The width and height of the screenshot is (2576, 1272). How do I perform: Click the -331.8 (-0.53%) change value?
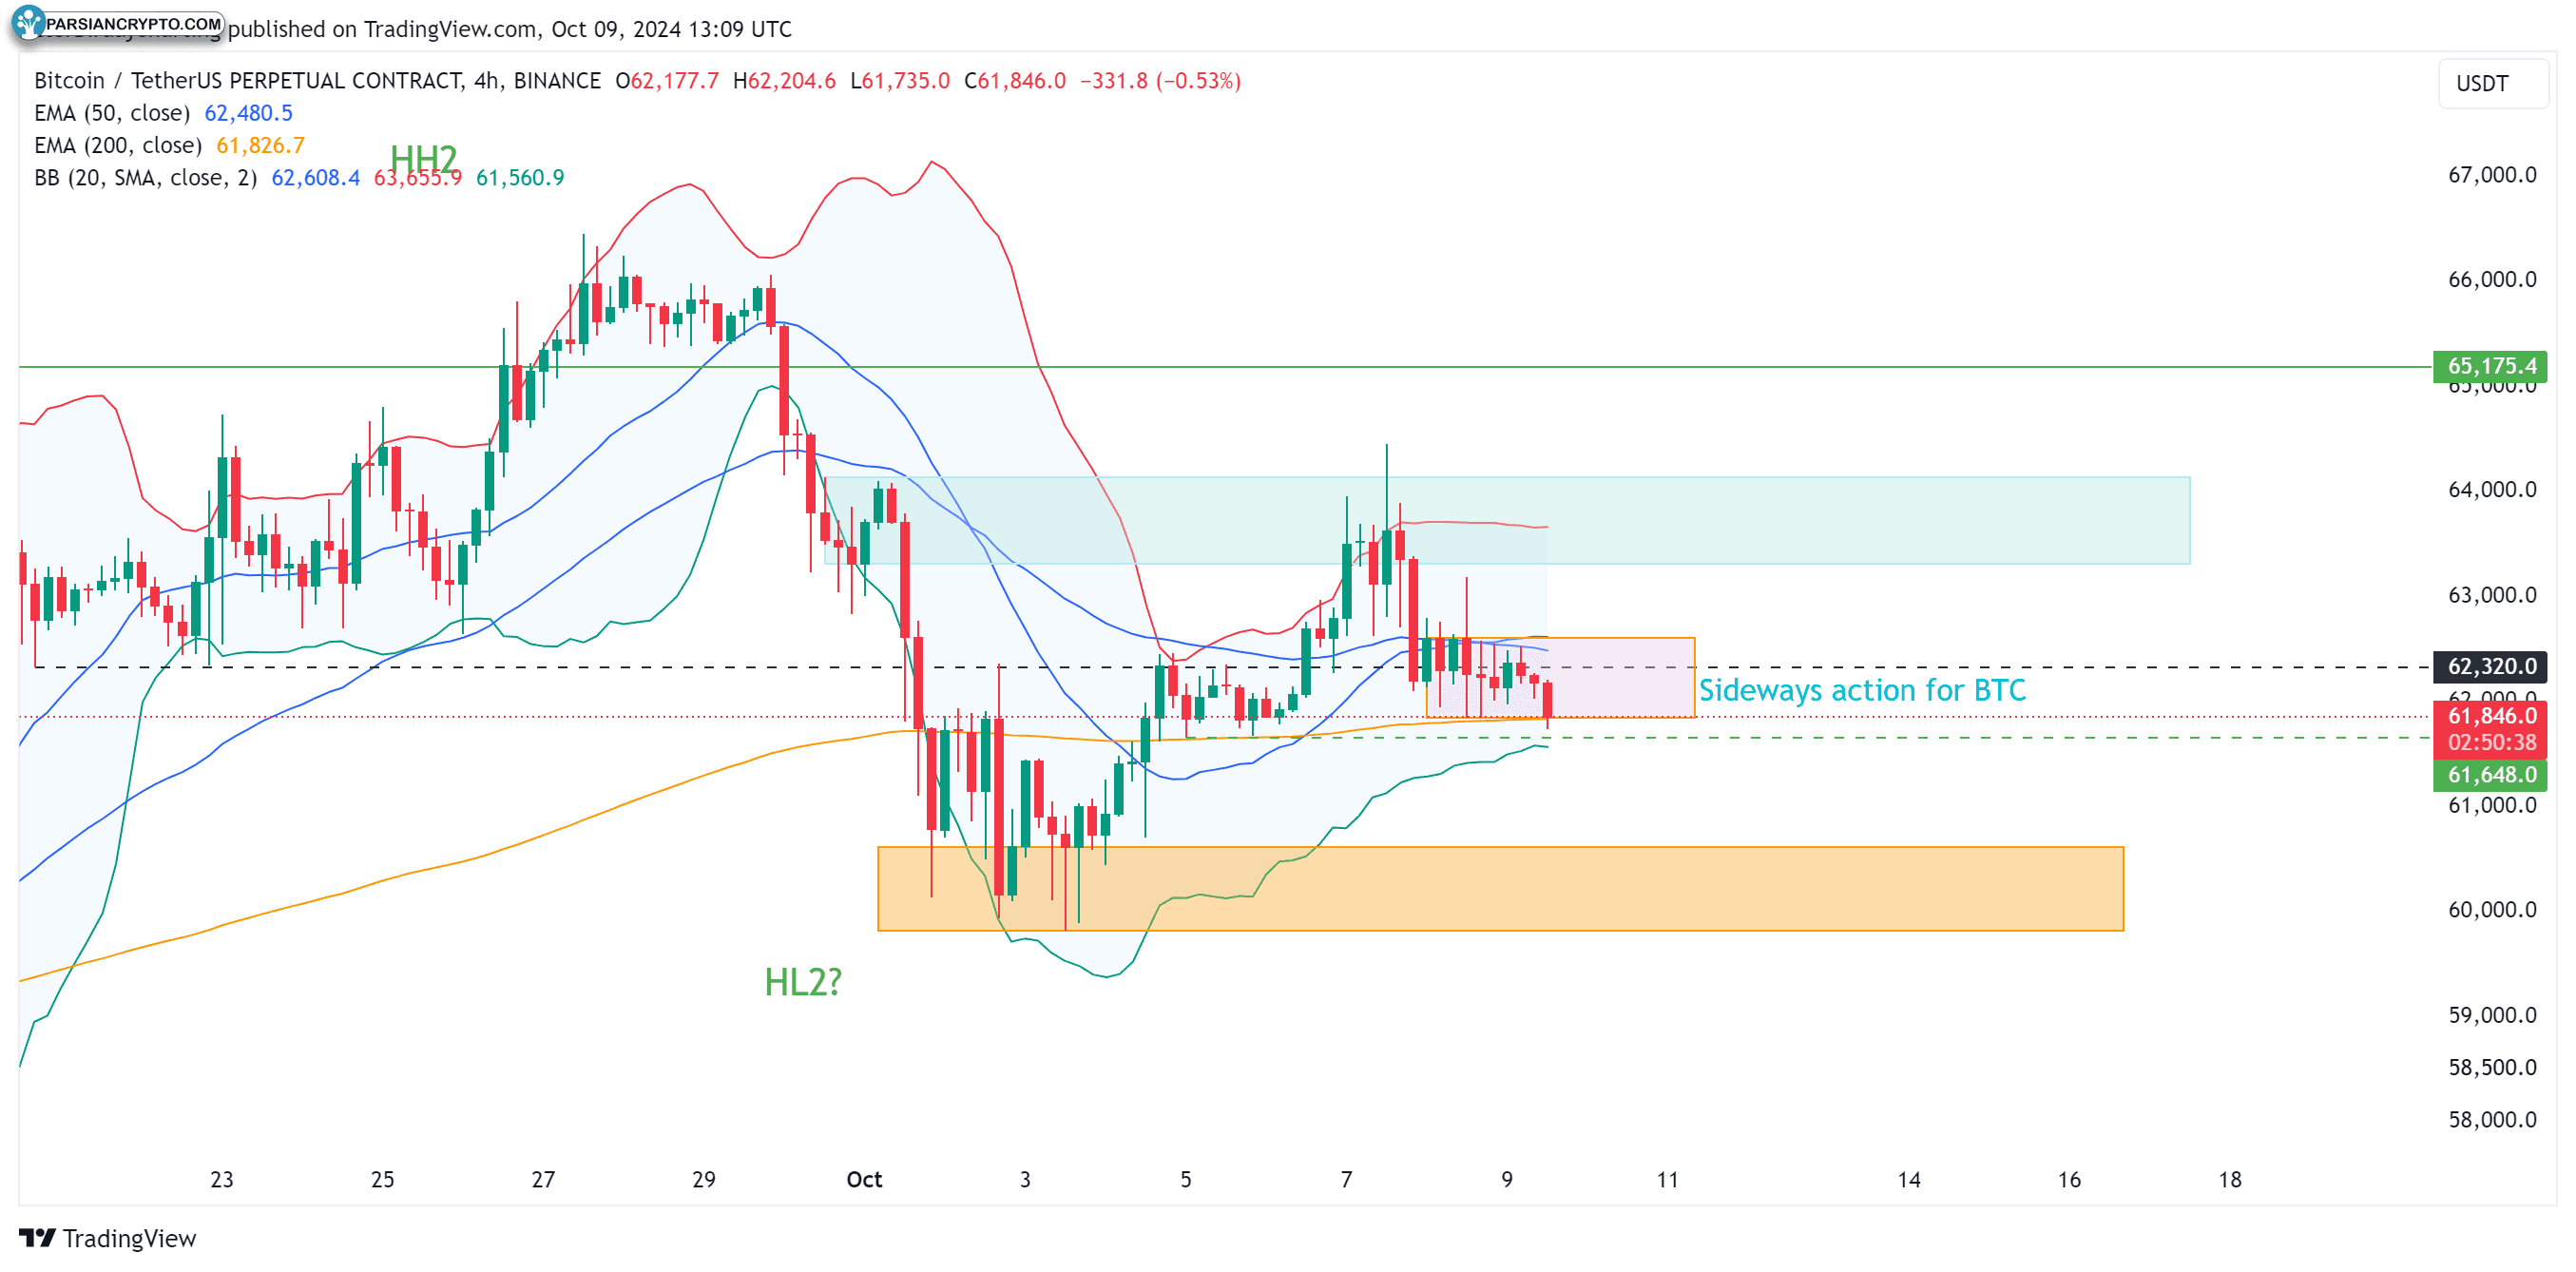click(x=1160, y=81)
